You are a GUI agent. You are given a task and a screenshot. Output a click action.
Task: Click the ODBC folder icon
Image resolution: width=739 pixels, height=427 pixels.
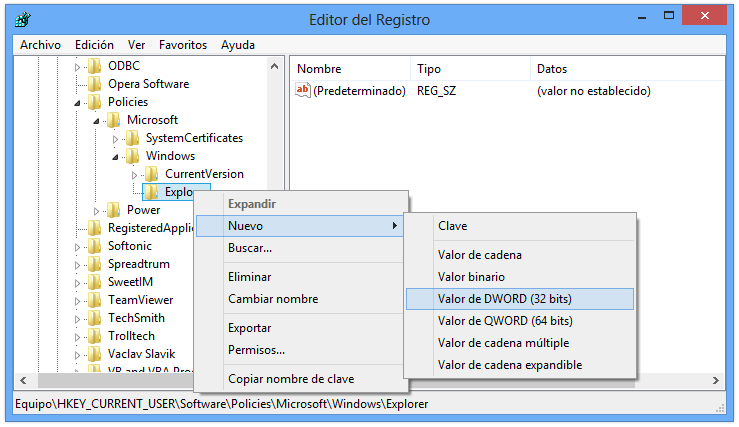(x=95, y=66)
